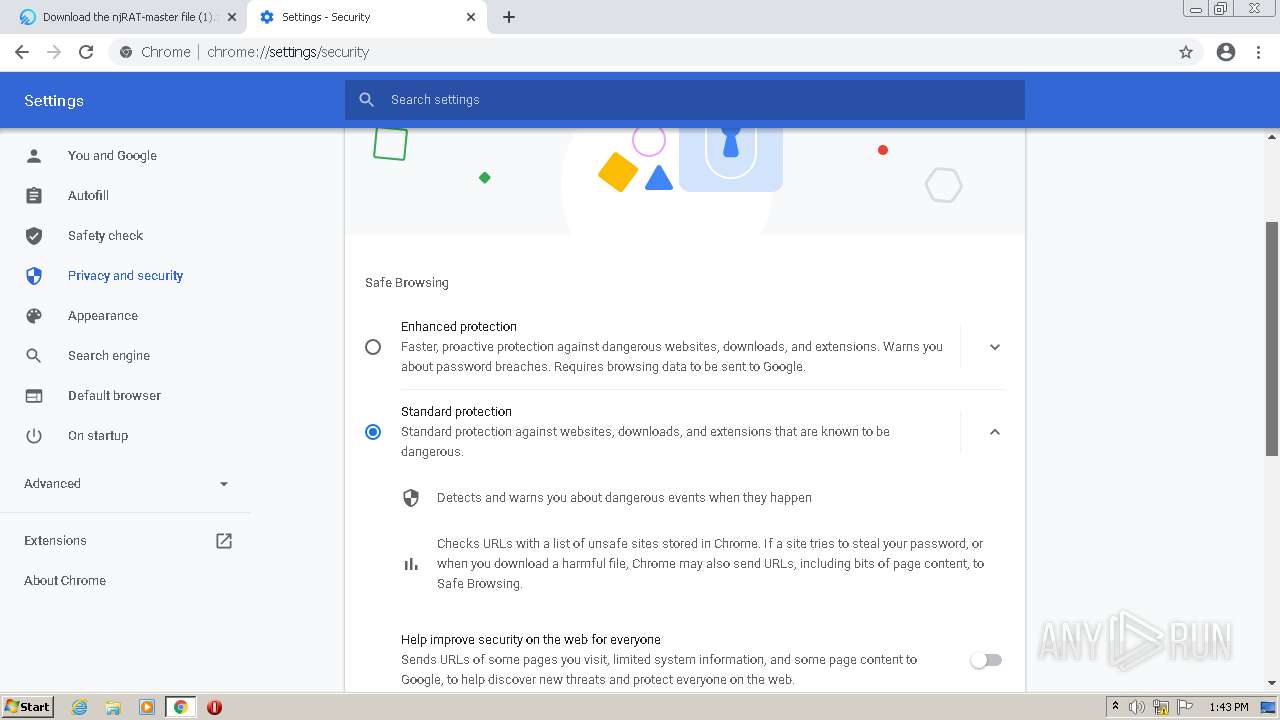Switch to the Download njRAT-master file tab
Image resolution: width=1280 pixels, height=720 pixels.
click(128, 17)
